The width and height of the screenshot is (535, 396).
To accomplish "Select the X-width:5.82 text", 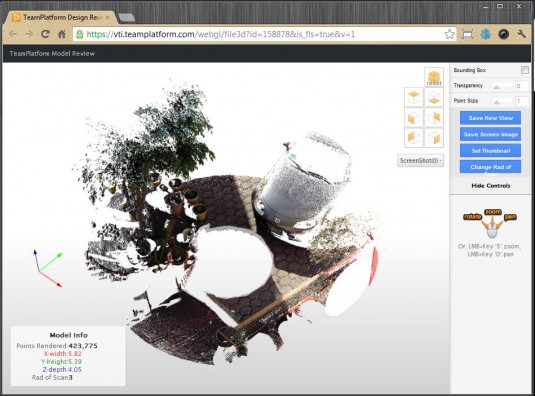I will (62, 354).
